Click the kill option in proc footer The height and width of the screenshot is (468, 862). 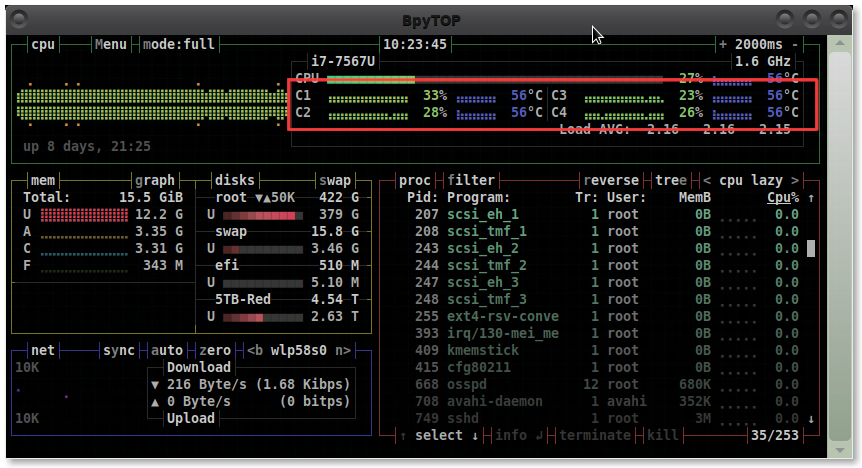(x=662, y=436)
